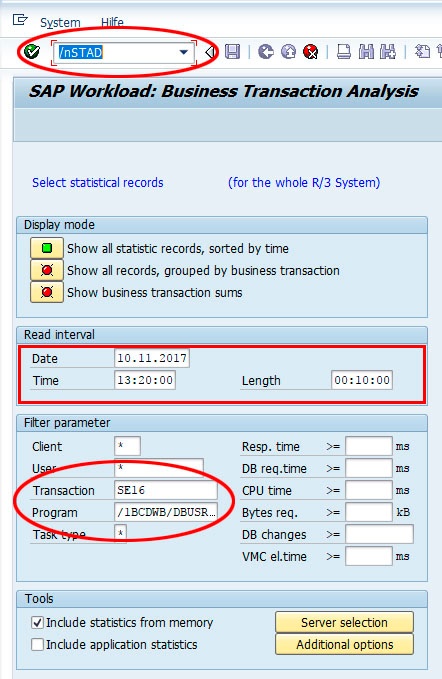Select Show all records, grouped by business transaction
The height and width of the screenshot is (679, 442).
point(47,270)
